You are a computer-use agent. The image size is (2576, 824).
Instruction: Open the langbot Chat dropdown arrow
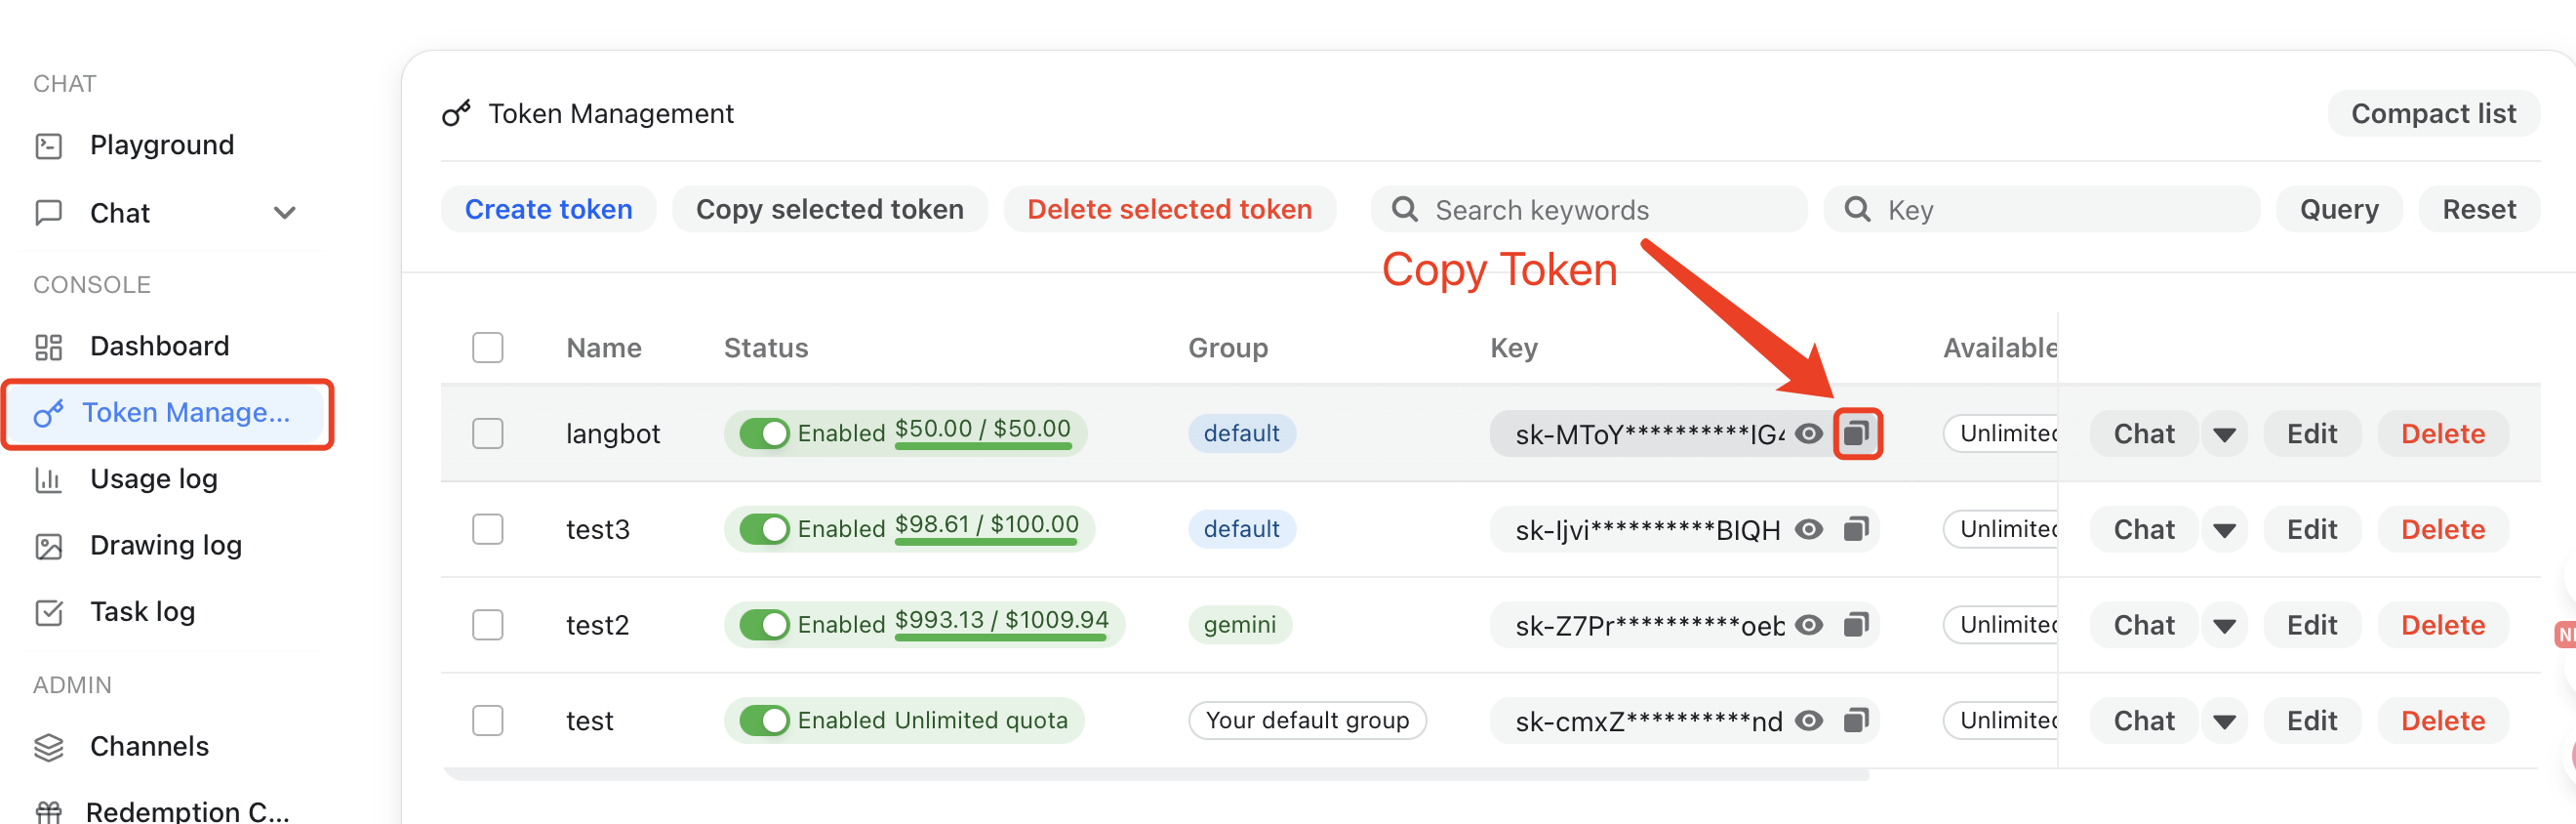point(2224,434)
